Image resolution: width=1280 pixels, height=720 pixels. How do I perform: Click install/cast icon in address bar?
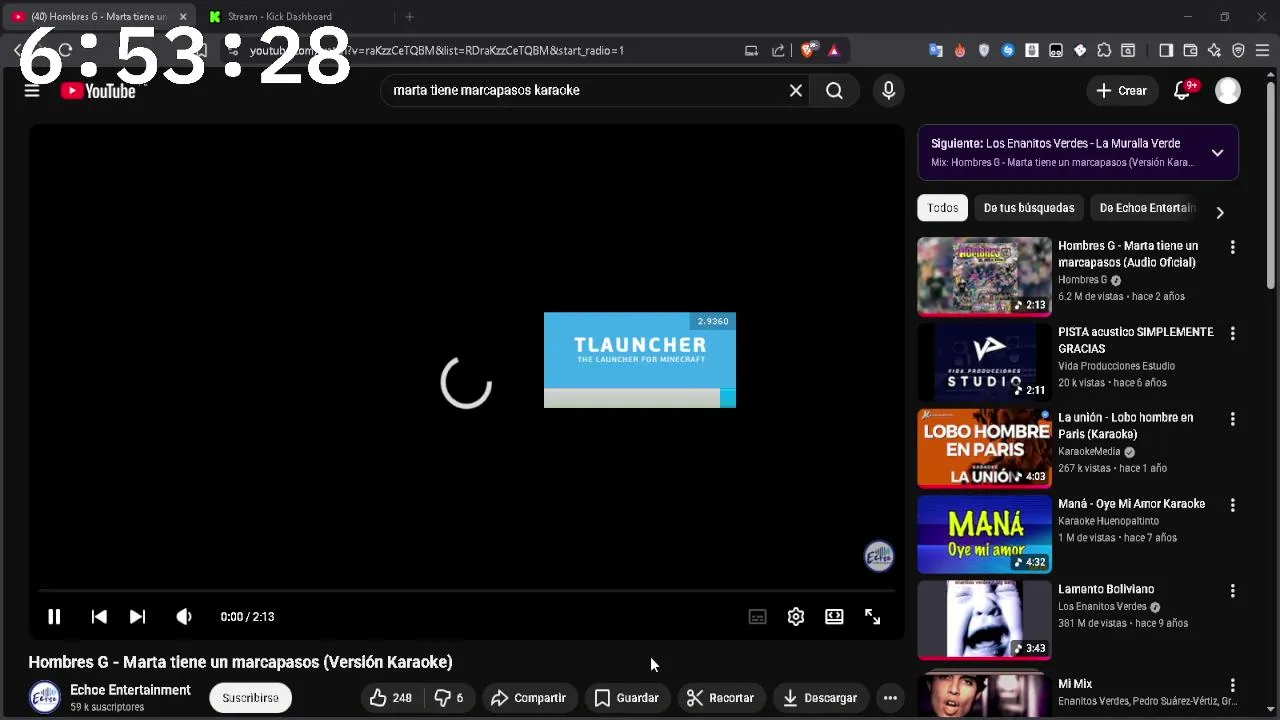[751, 50]
